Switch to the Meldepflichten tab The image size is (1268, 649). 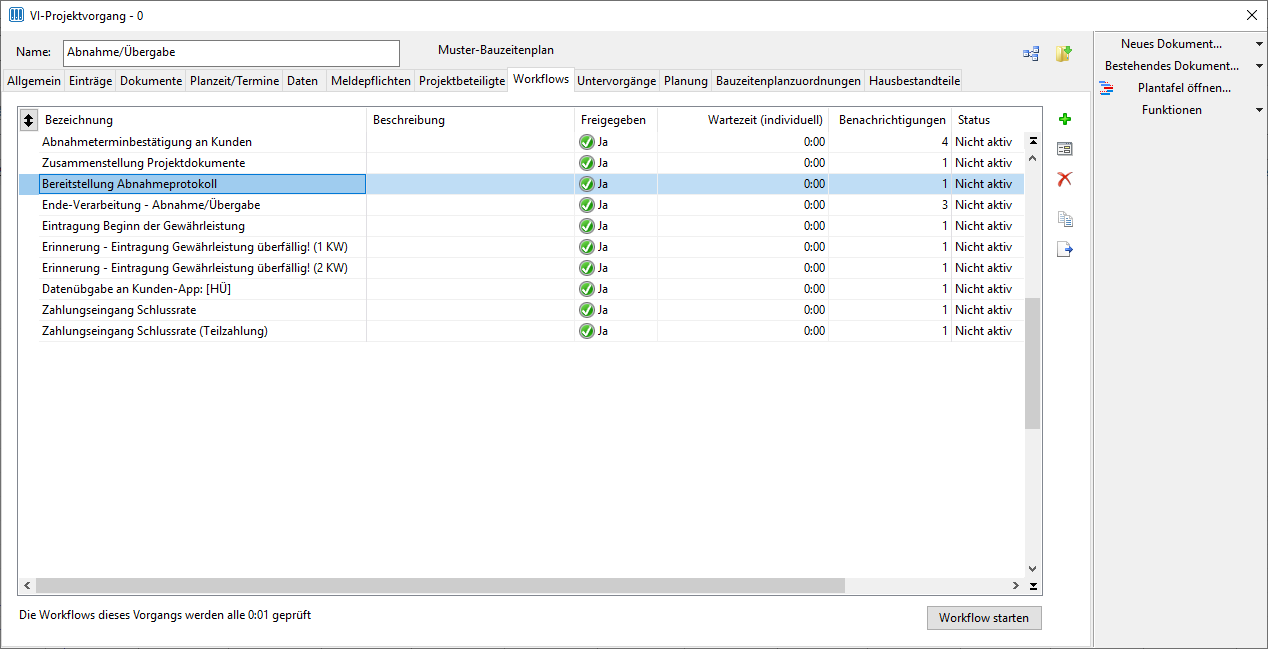371,81
